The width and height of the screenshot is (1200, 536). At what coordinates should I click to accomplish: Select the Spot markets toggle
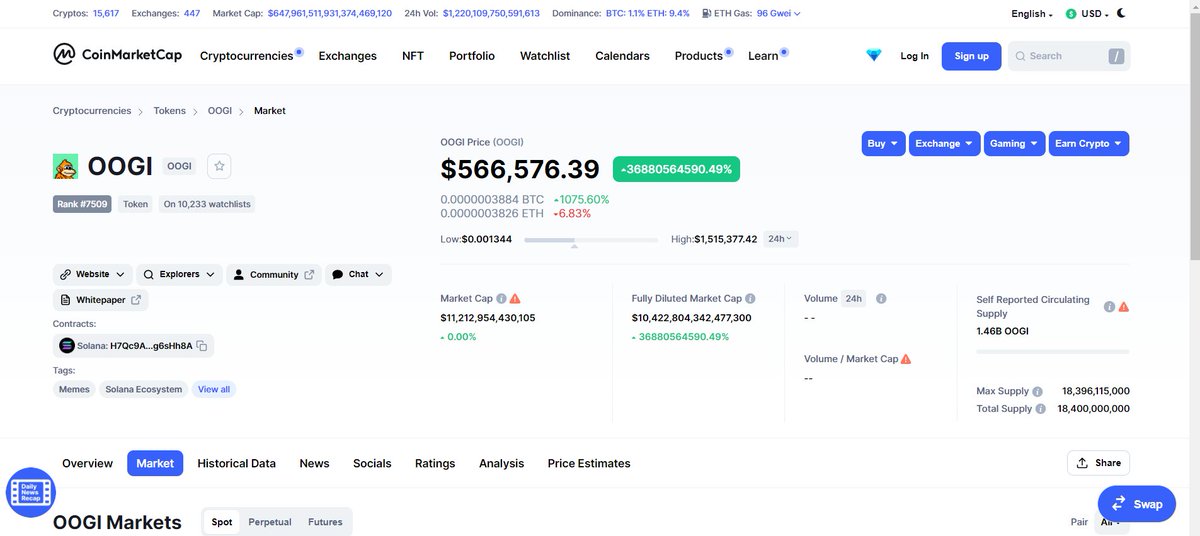coord(222,522)
